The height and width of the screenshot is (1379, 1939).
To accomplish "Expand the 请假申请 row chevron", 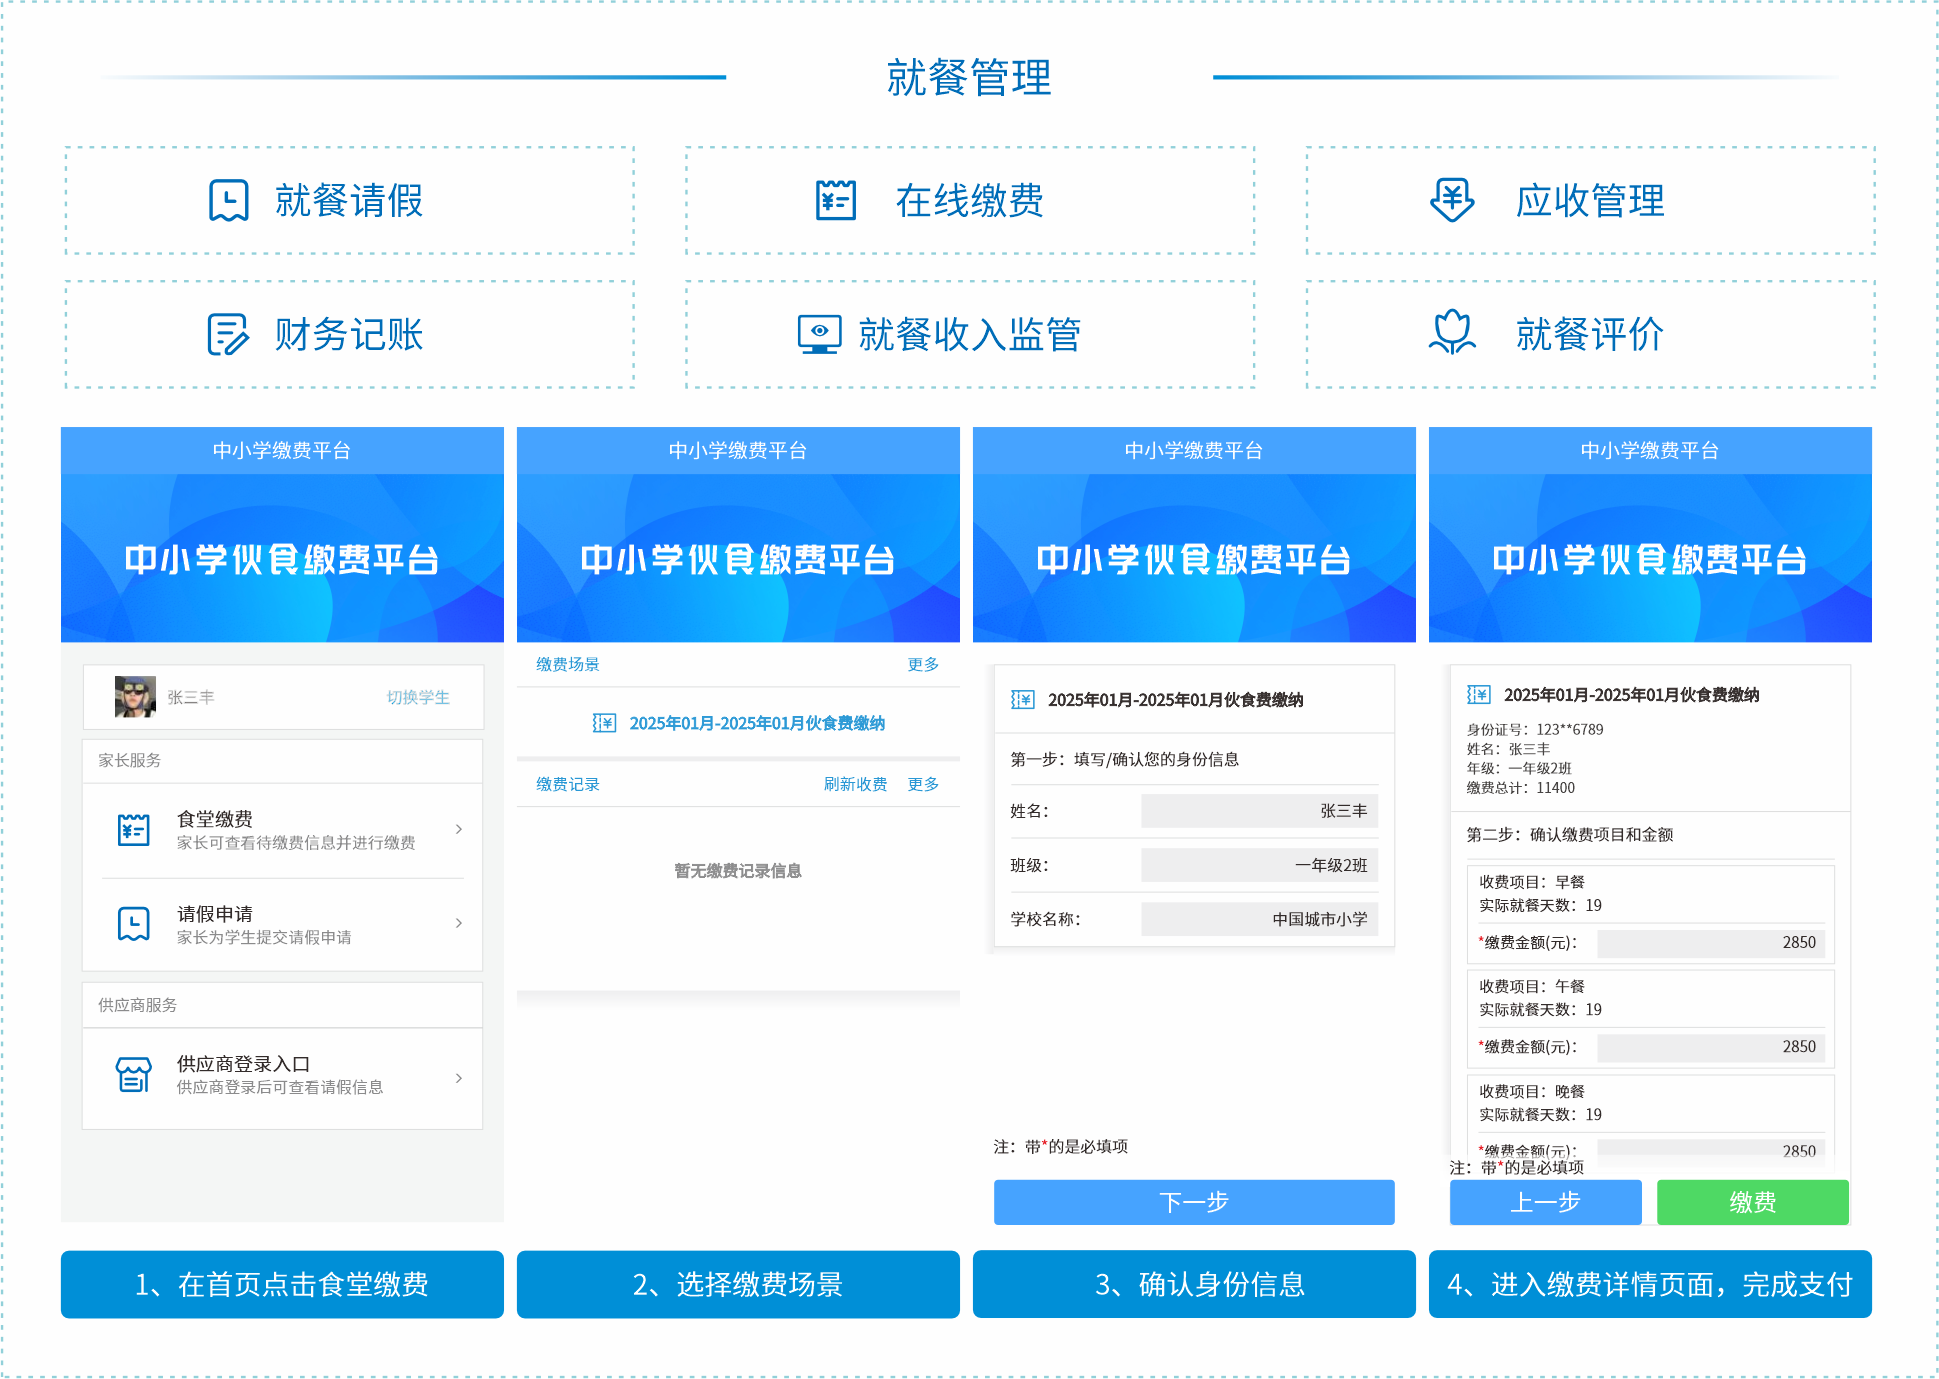I will point(459,923).
